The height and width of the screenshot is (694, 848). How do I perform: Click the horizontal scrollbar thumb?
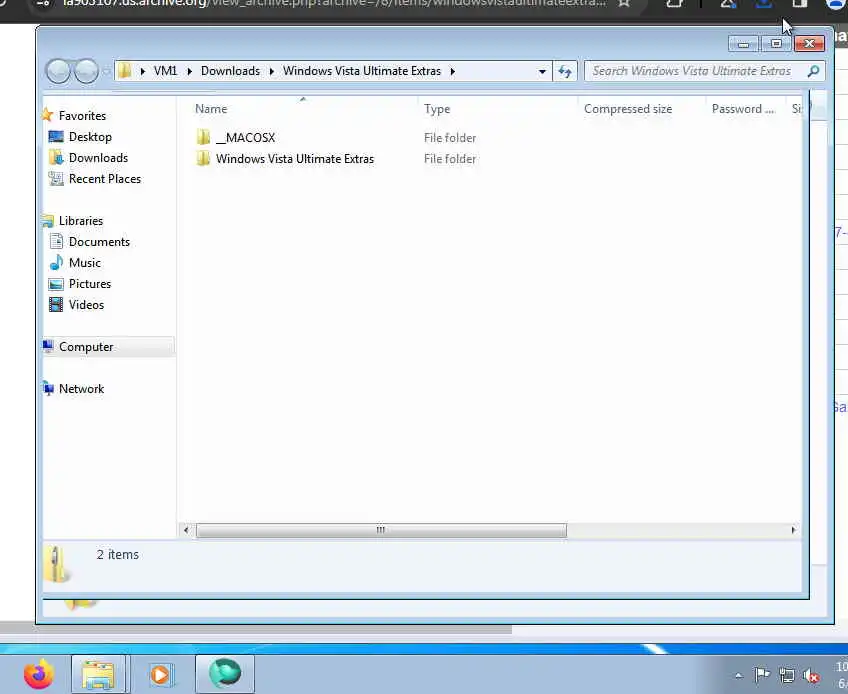click(381, 530)
